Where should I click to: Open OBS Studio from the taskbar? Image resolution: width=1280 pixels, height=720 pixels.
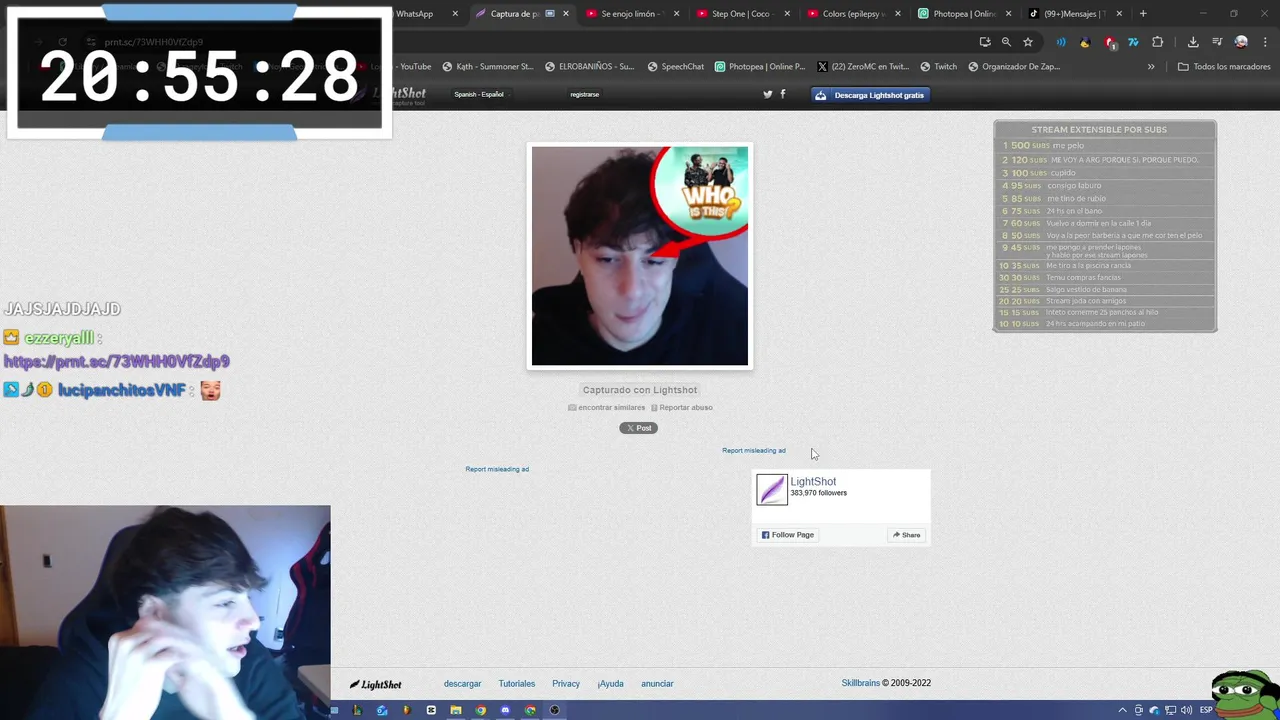click(554, 710)
